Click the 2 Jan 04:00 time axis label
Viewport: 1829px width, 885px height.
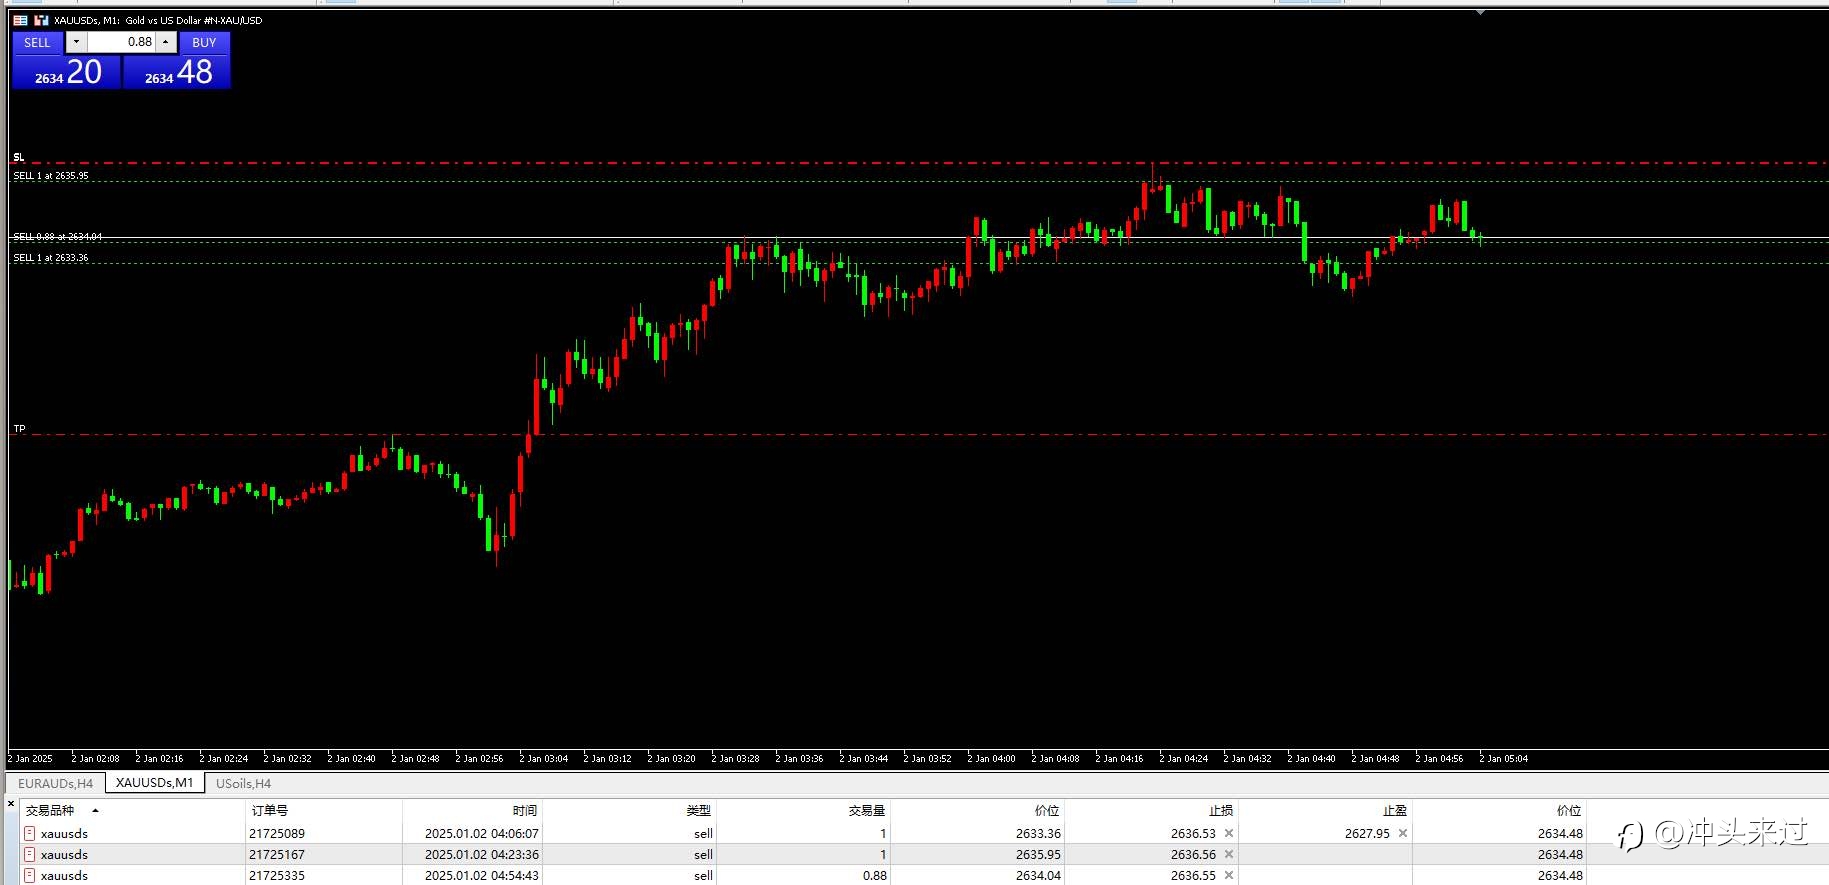point(991,759)
